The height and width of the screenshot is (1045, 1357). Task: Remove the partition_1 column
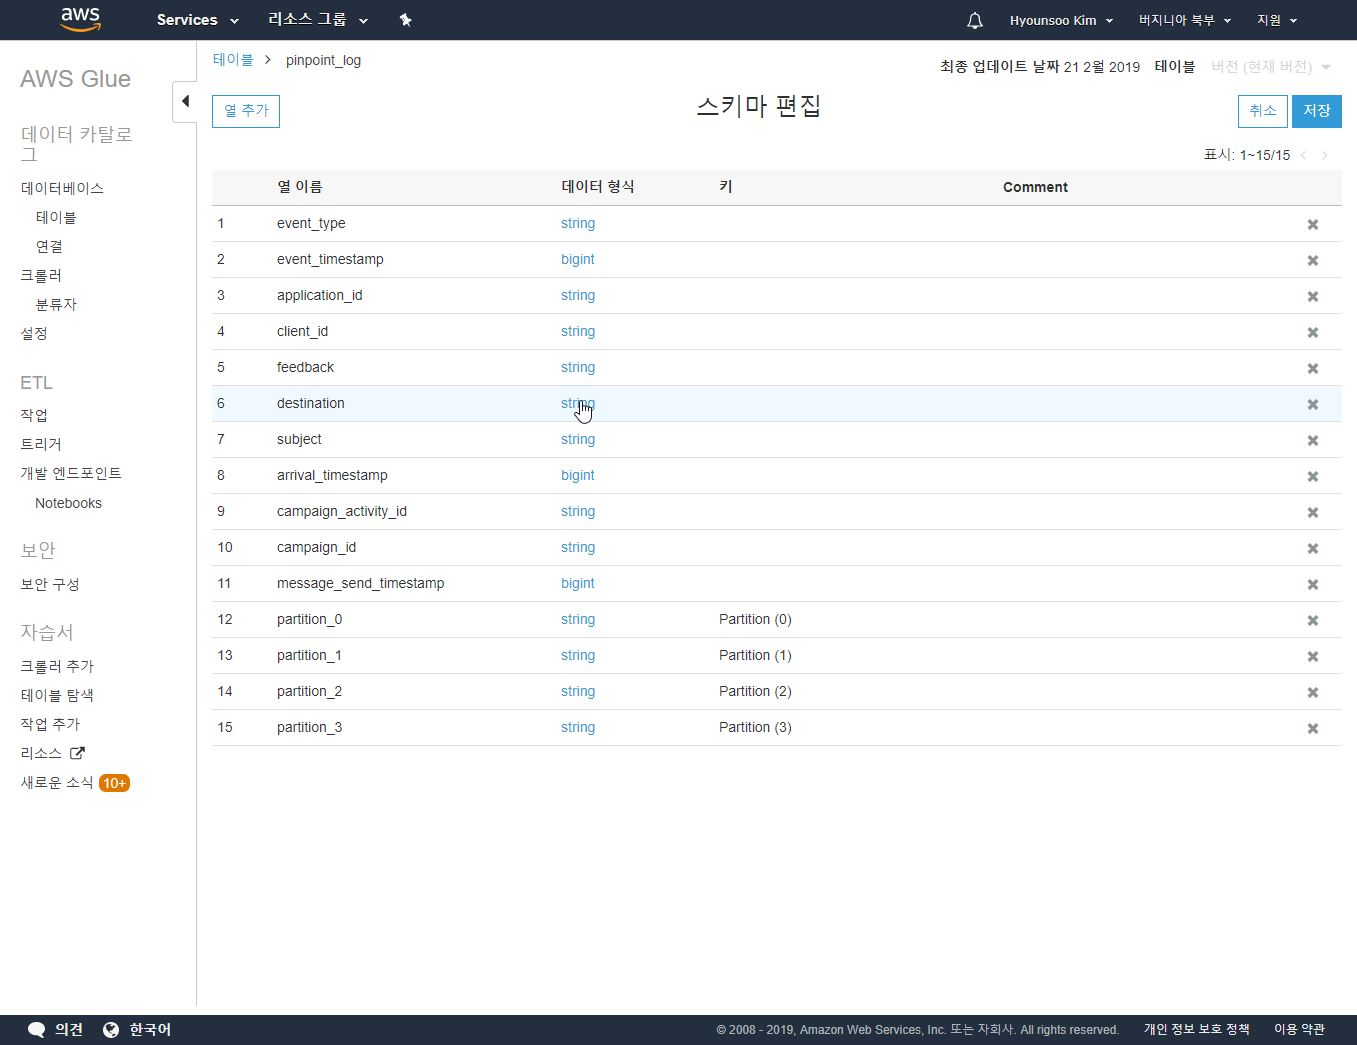click(1313, 656)
